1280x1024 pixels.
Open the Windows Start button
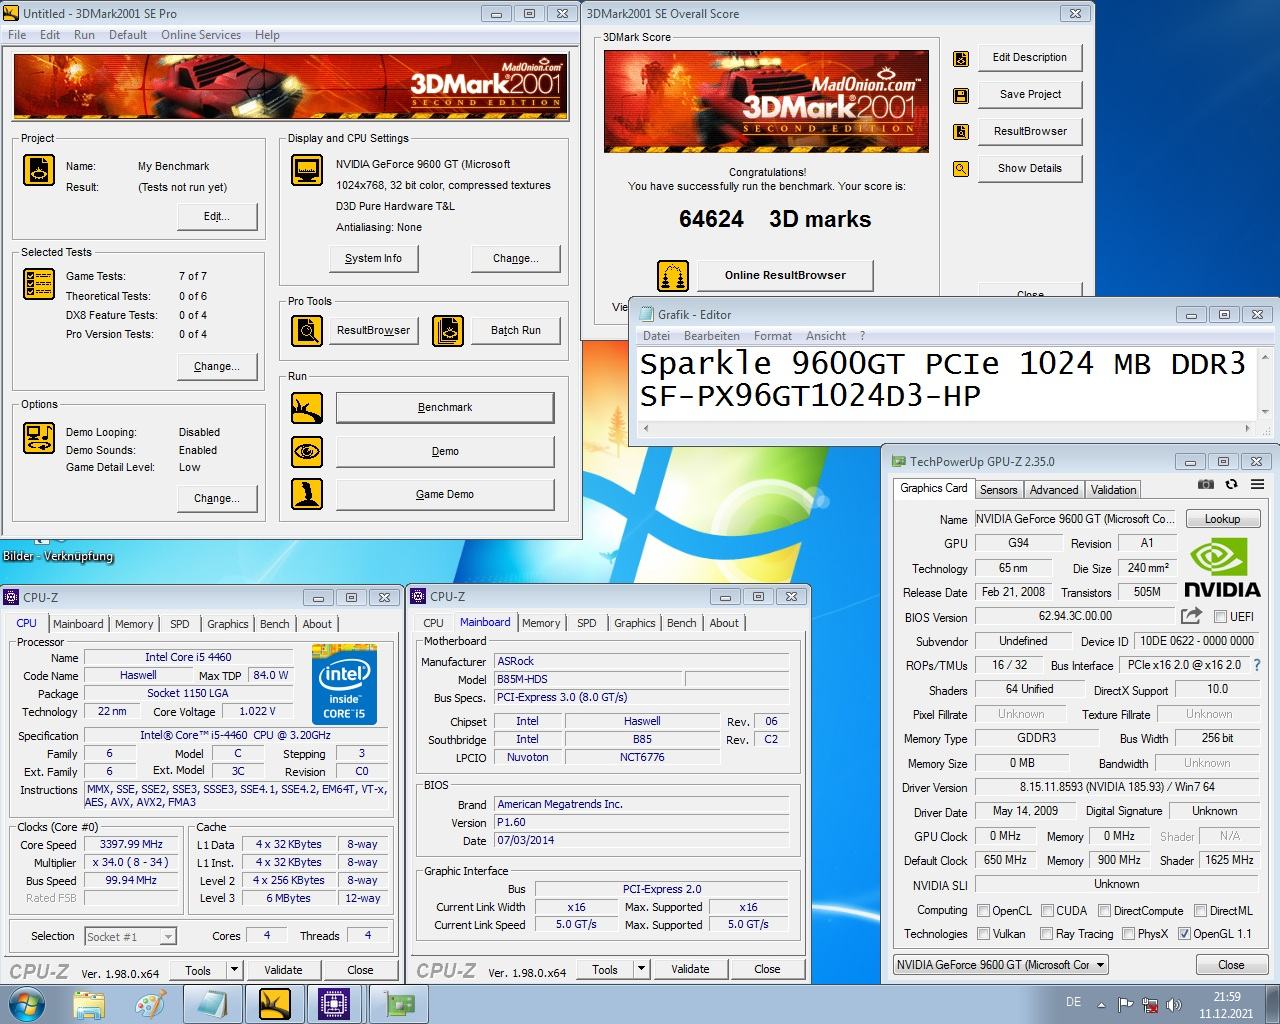pos(27,1004)
